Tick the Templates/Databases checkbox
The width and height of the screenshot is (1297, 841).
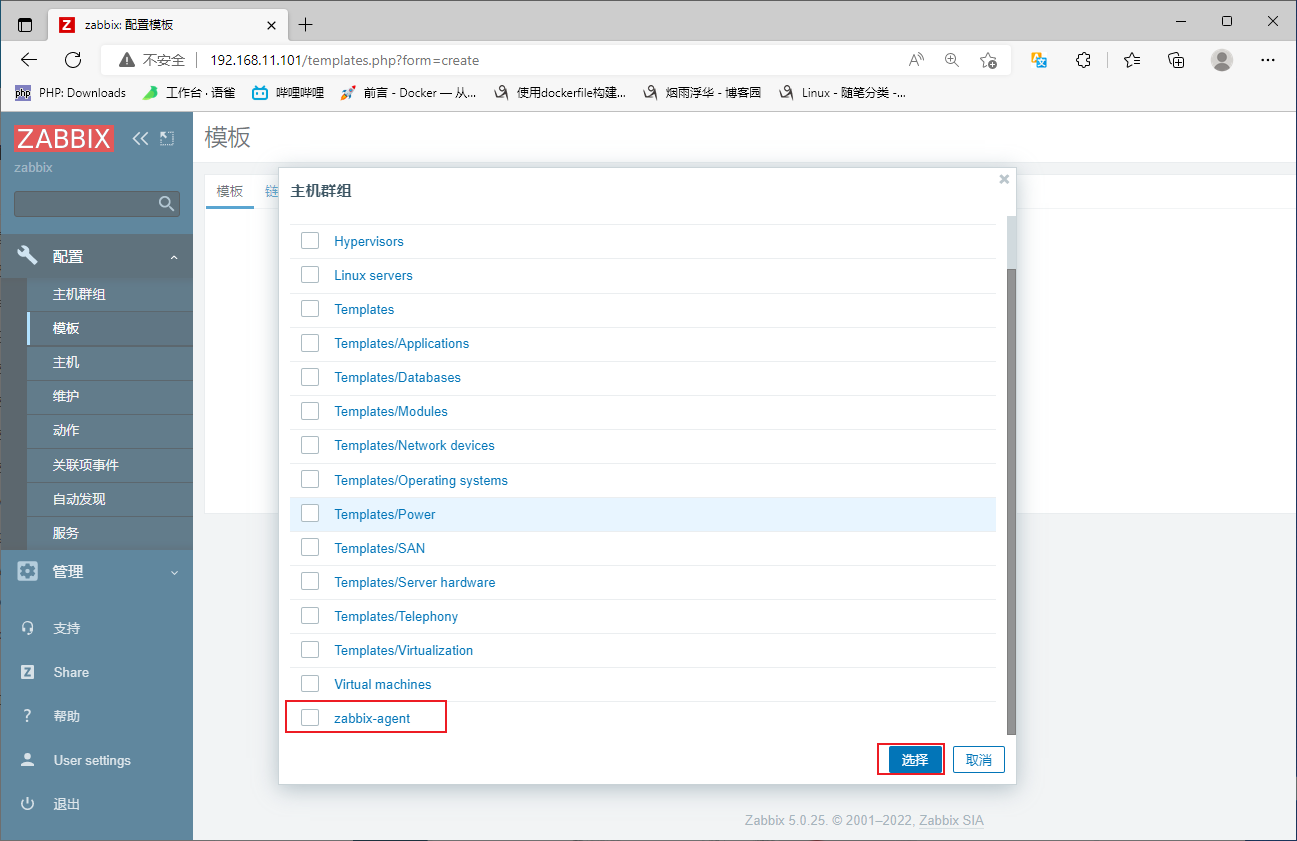click(310, 377)
